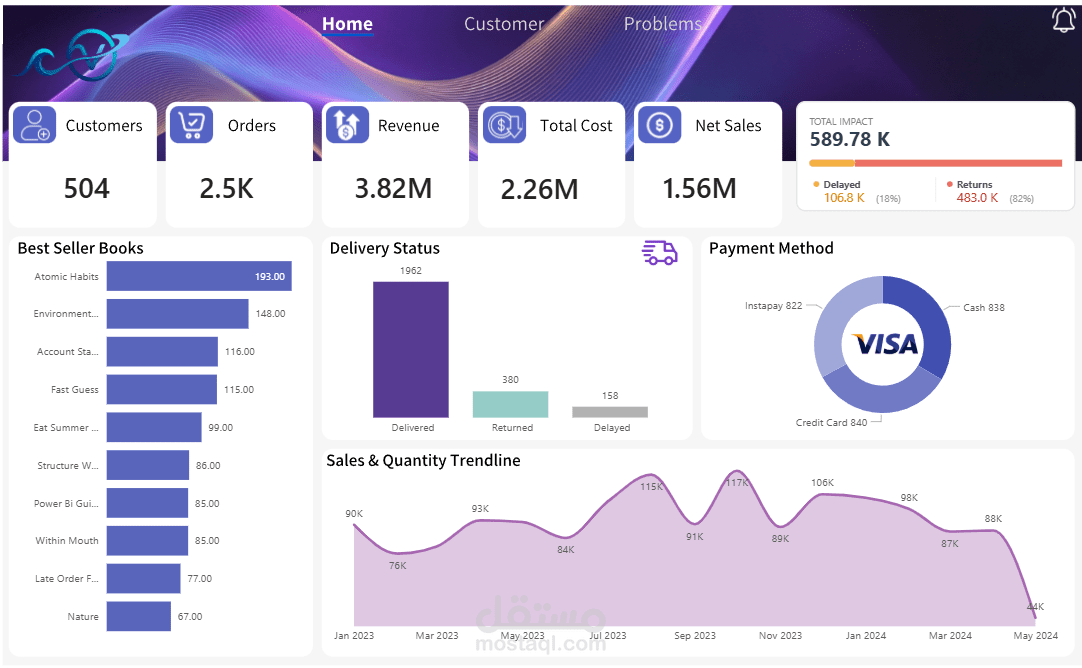Image resolution: width=1082 pixels, height=668 pixels.
Task: Click the Delayed 106.8 K value
Action: [x=844, y=198]
